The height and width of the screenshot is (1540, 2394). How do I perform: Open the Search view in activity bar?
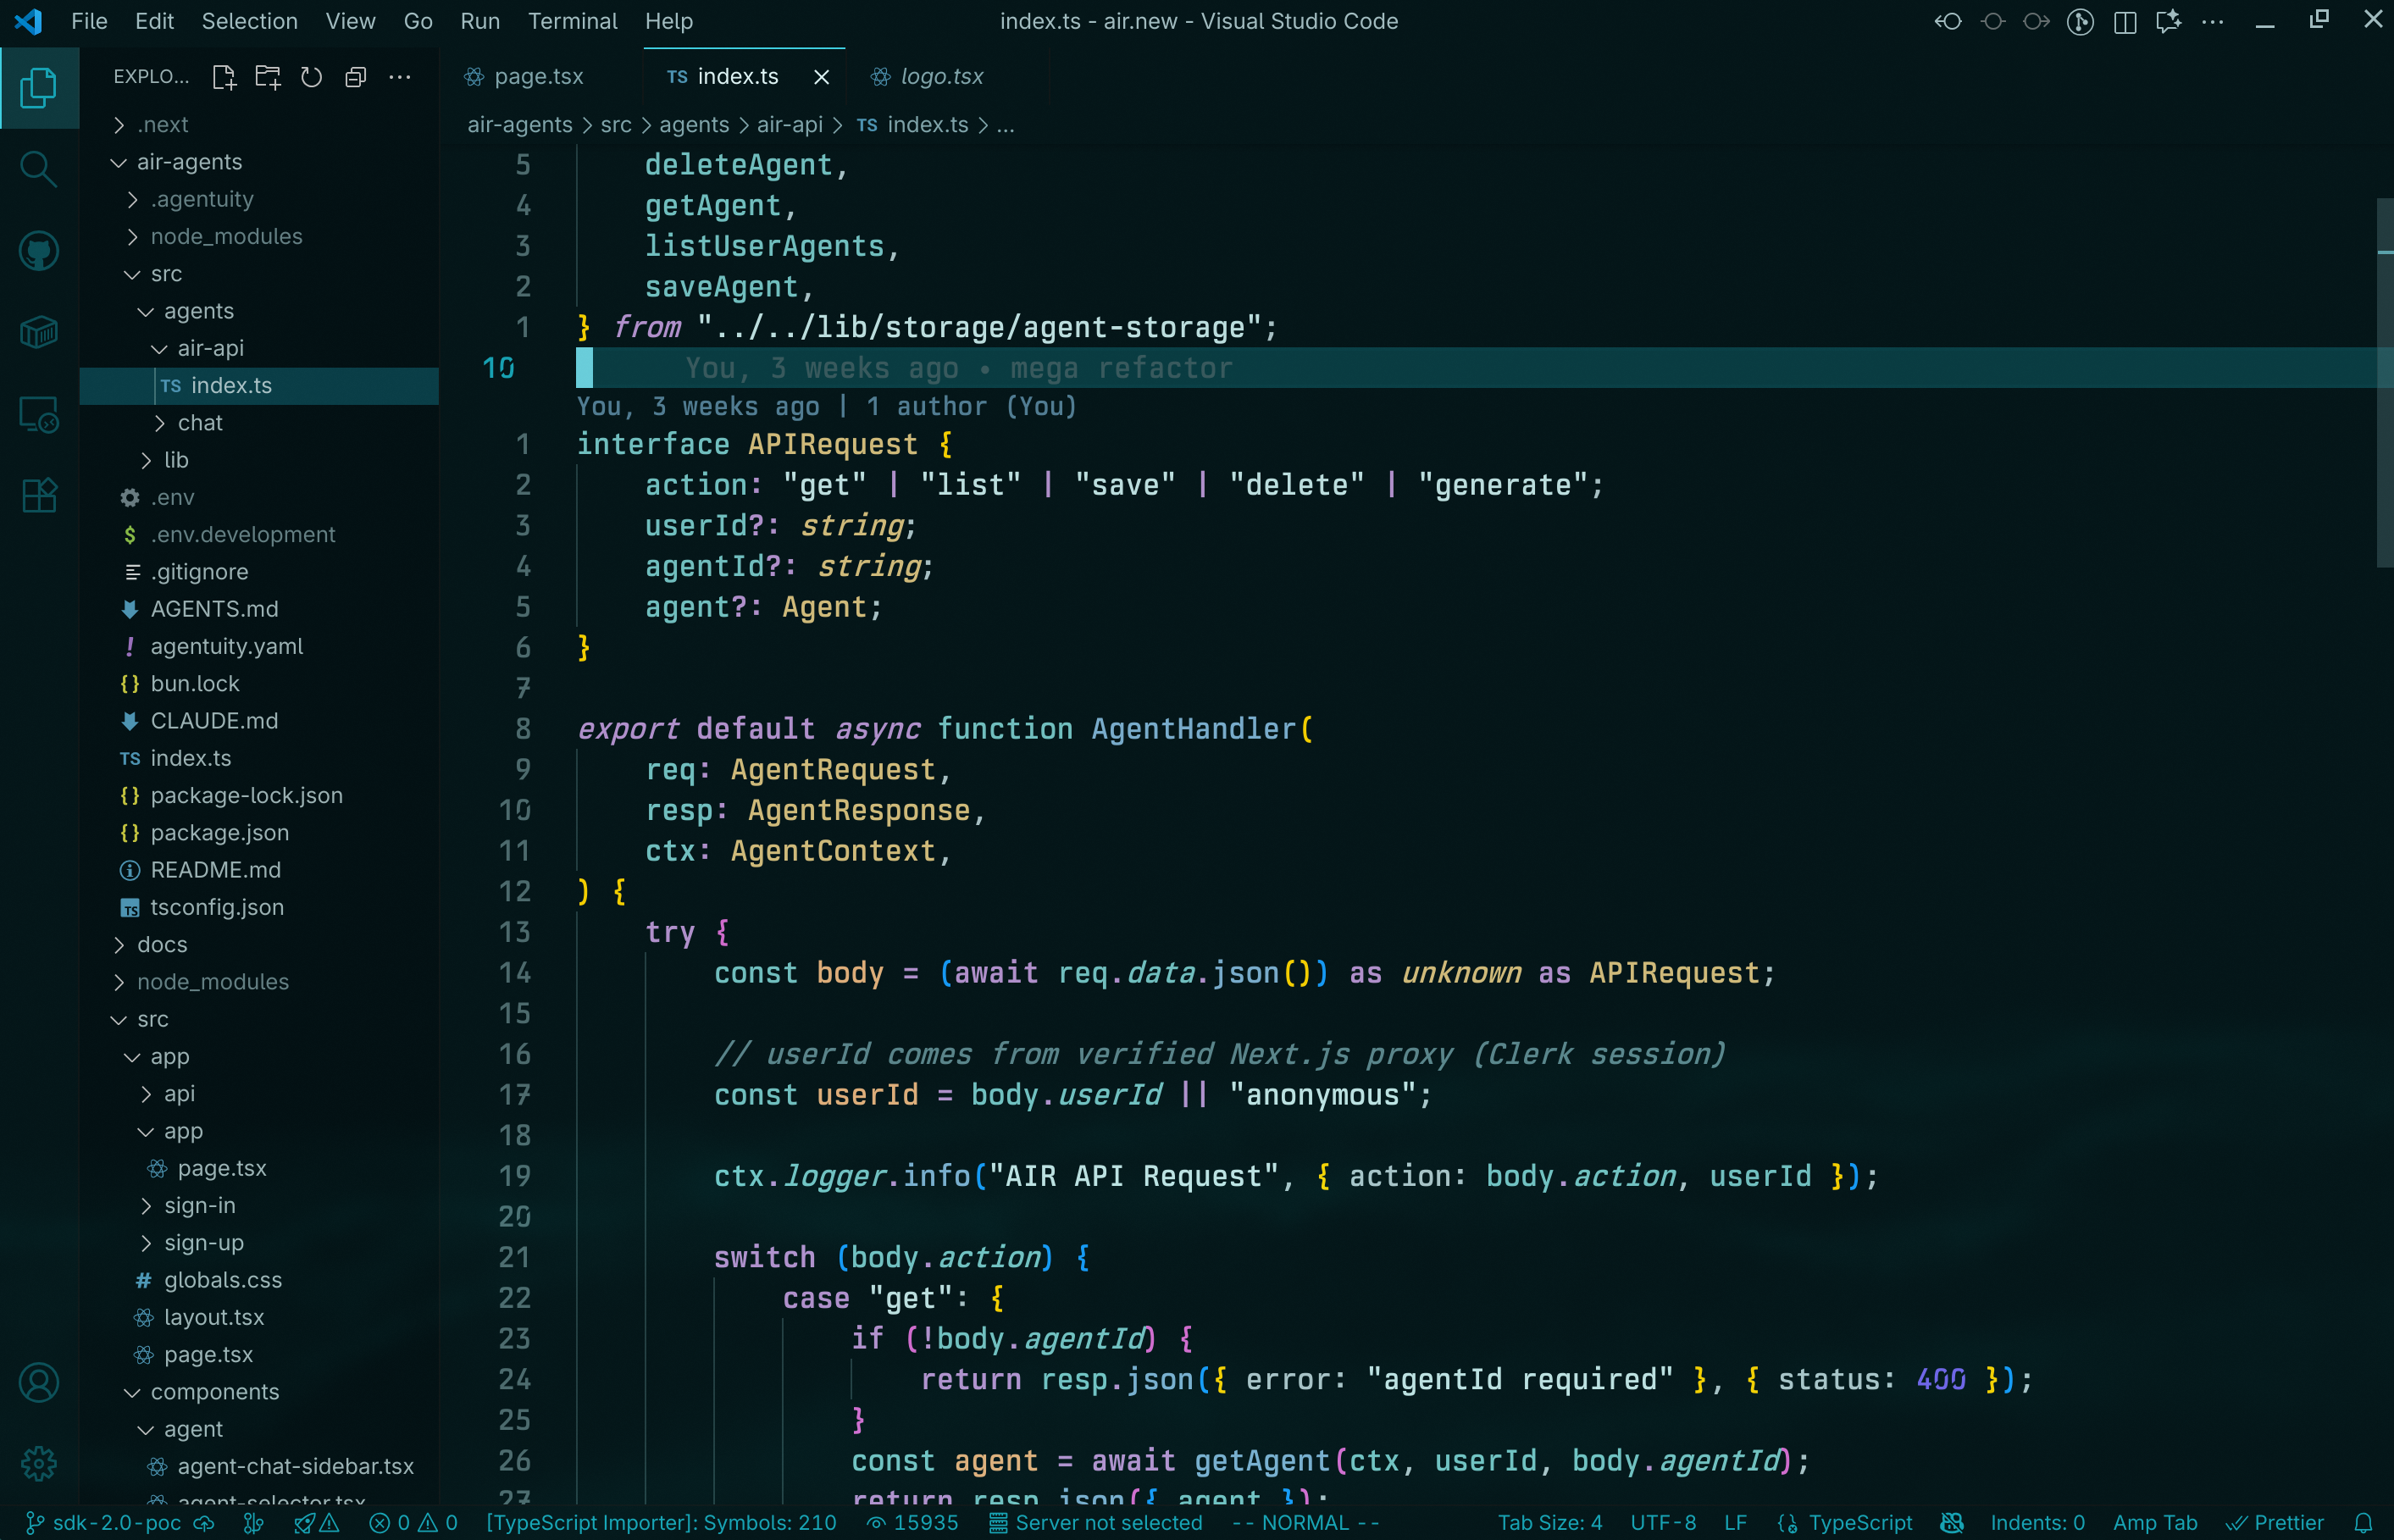[x=38, y=169]
